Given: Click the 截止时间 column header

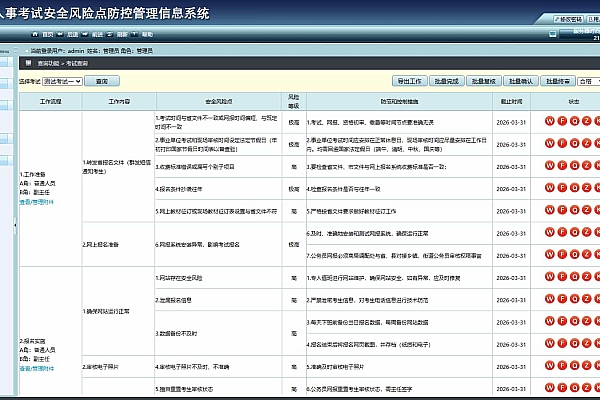Looking at the screenshot, I should pos(511,101).
